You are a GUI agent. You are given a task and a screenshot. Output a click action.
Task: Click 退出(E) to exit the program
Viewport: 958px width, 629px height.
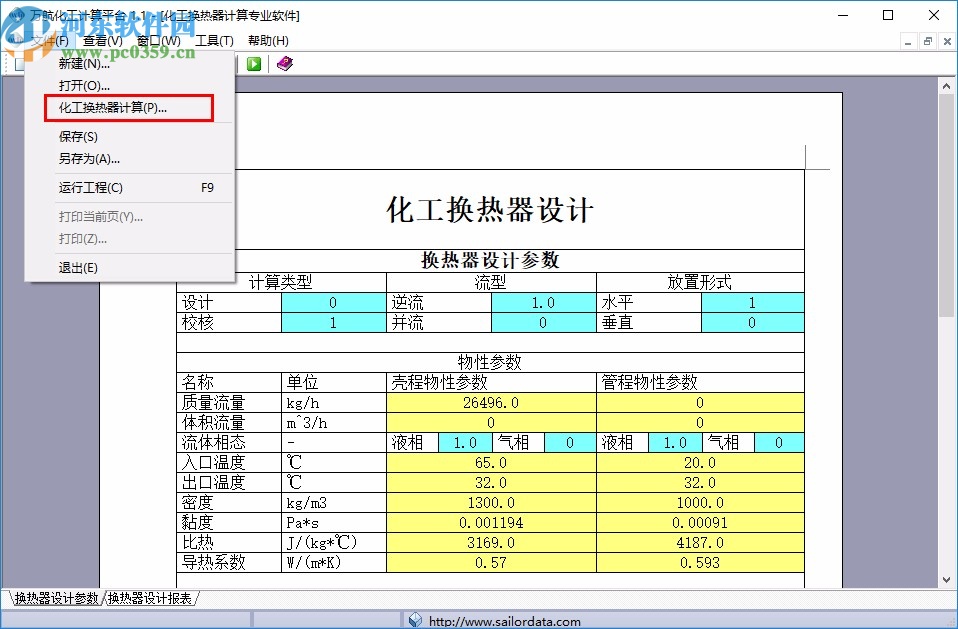pos(129,267)
